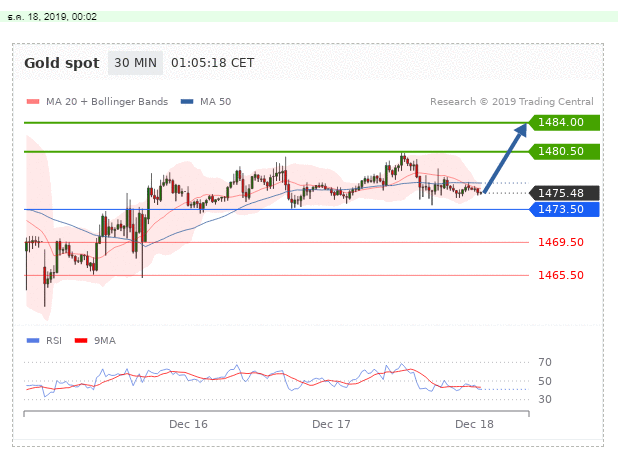Click the Research © 2019 Trading Central credit
This screenshot has width=618, height=453.
click(x=512, y=102)
